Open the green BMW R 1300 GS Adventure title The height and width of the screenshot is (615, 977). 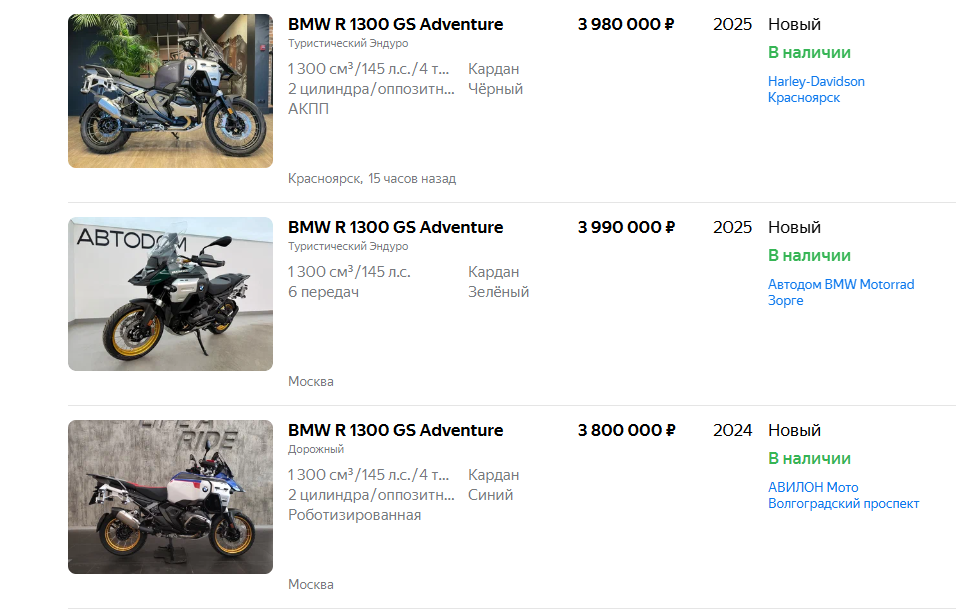tap(395, 227)
